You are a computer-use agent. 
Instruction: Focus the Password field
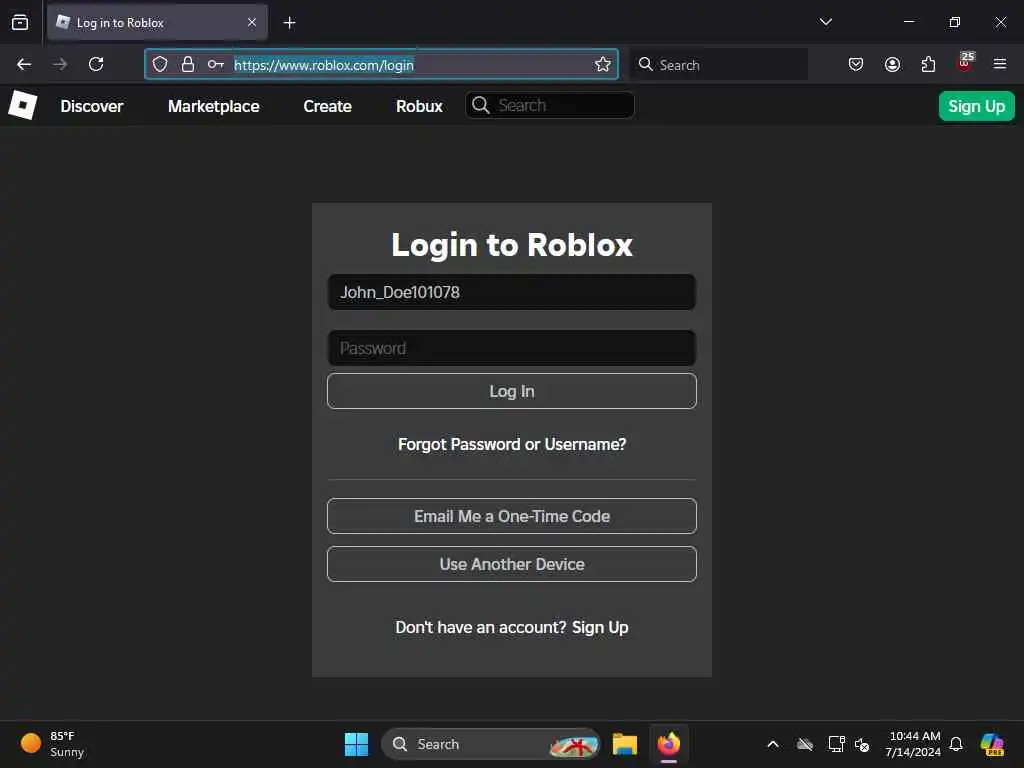point(511,348)
